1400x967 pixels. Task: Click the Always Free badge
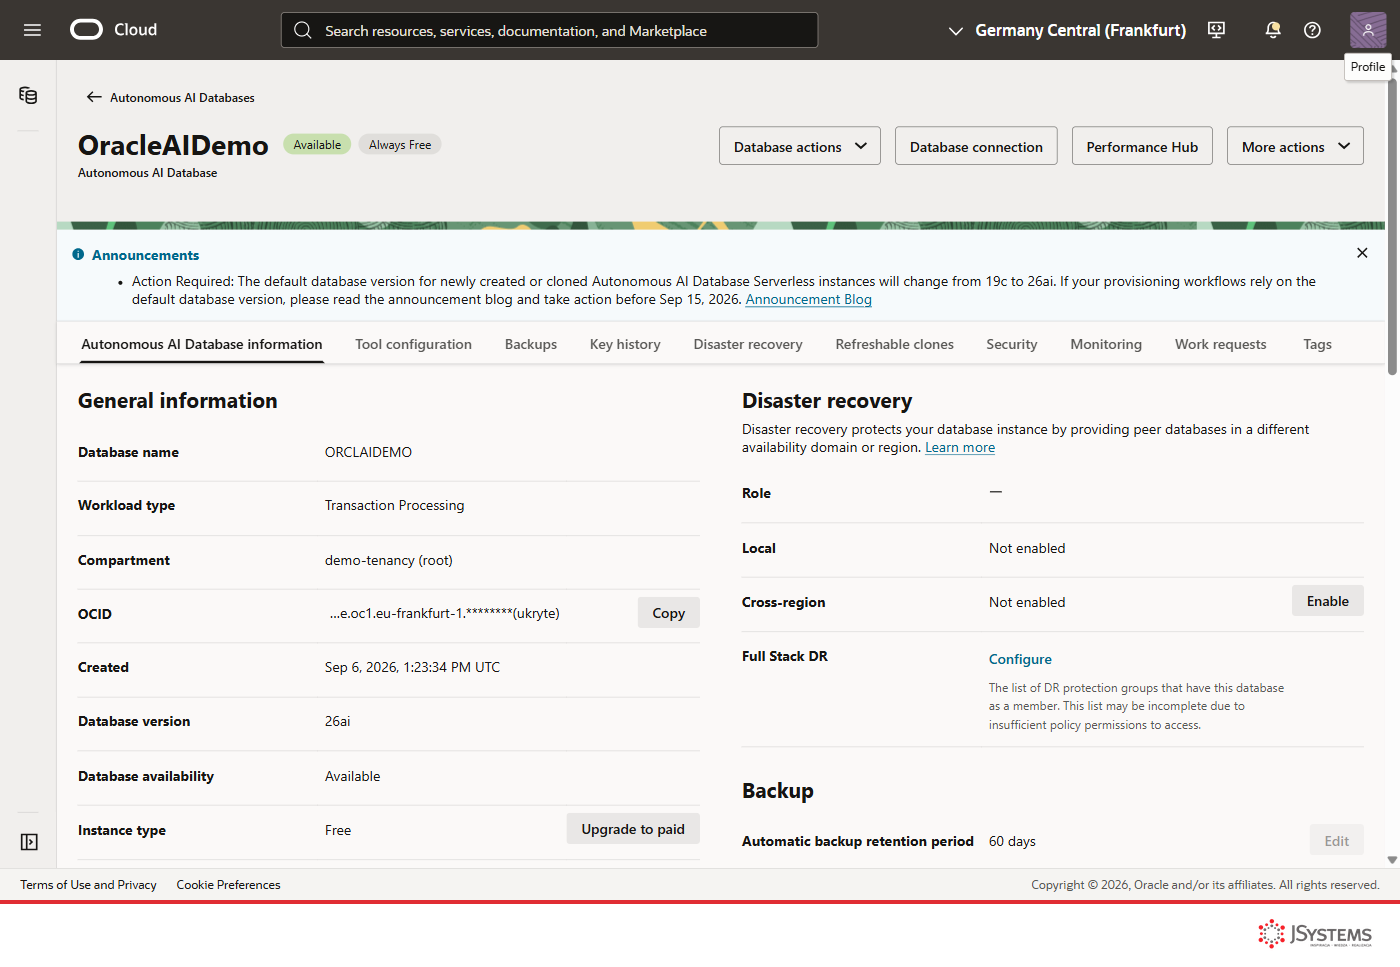400,145
